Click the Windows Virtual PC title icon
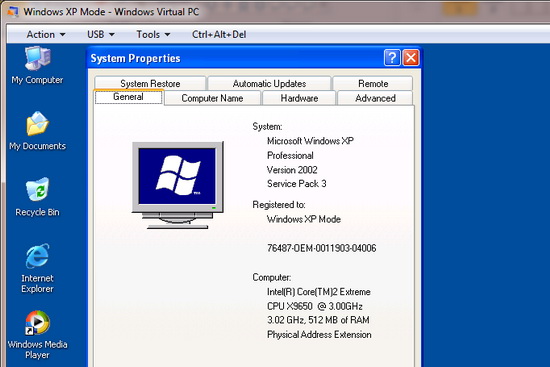The image size is (550, 367). coord(13,12)
